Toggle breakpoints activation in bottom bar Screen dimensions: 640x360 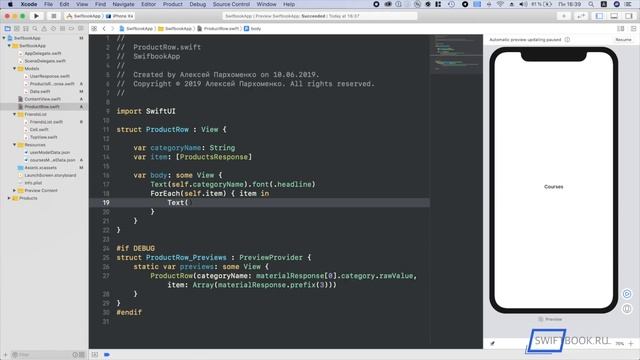(107, 355)
